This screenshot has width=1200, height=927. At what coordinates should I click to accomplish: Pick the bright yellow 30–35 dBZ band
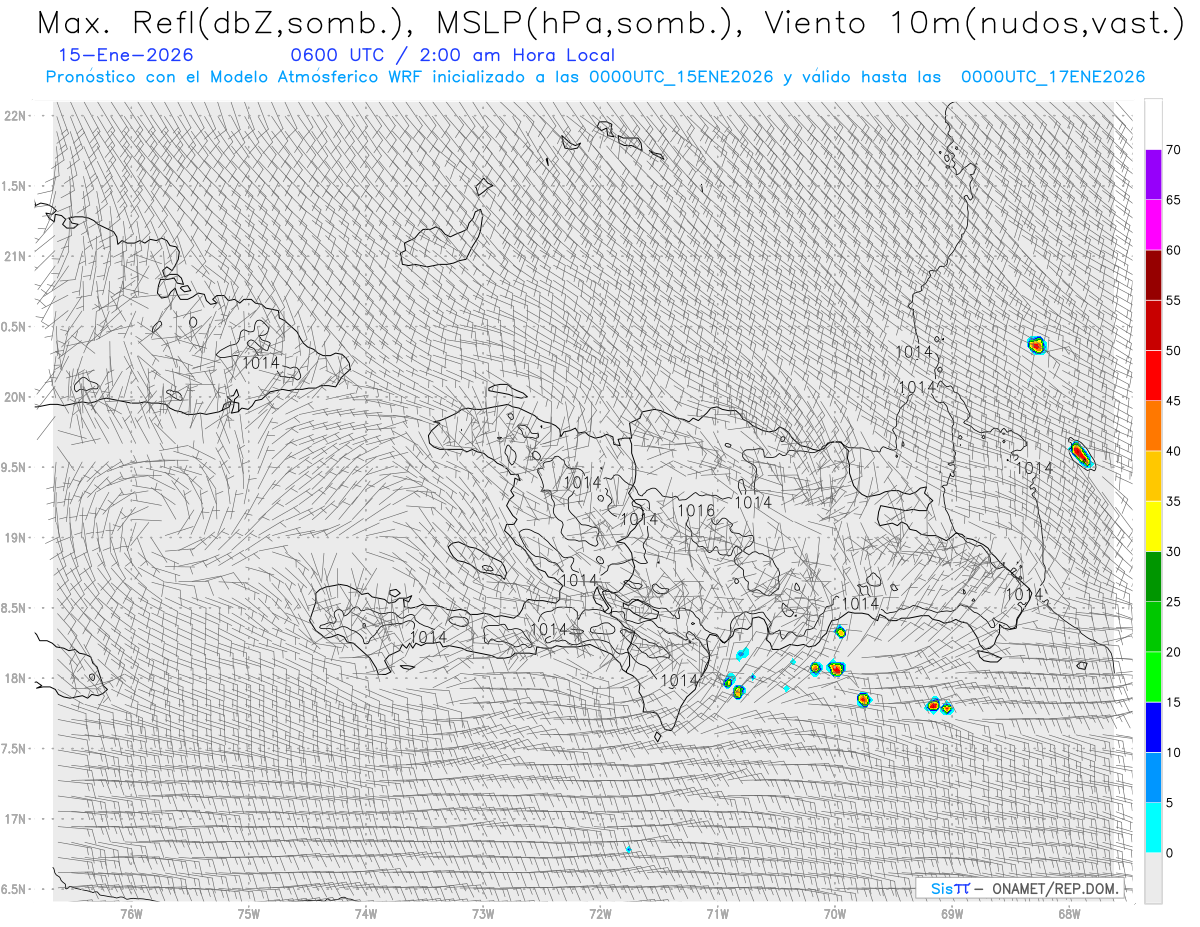pyautogui.click(x=1153, y=526)
